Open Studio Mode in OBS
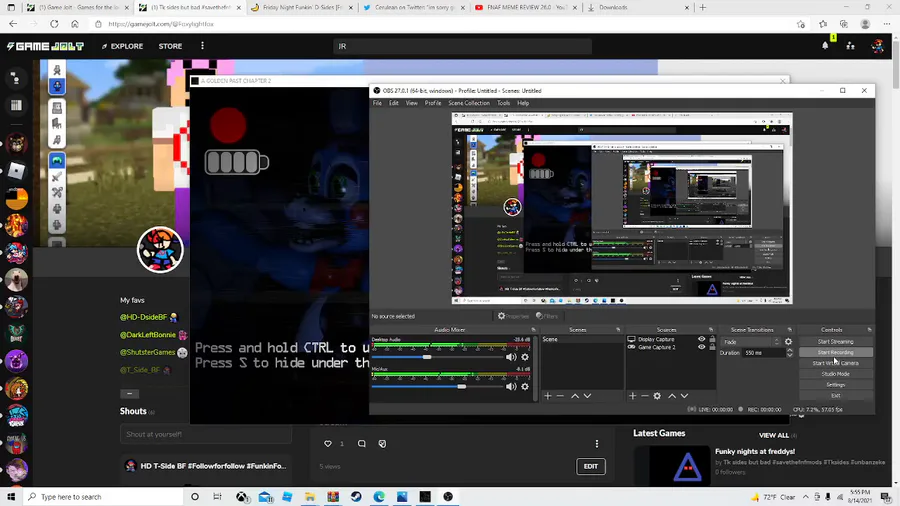This screenshot has height=506, width=900. click(x=835, y=374)
